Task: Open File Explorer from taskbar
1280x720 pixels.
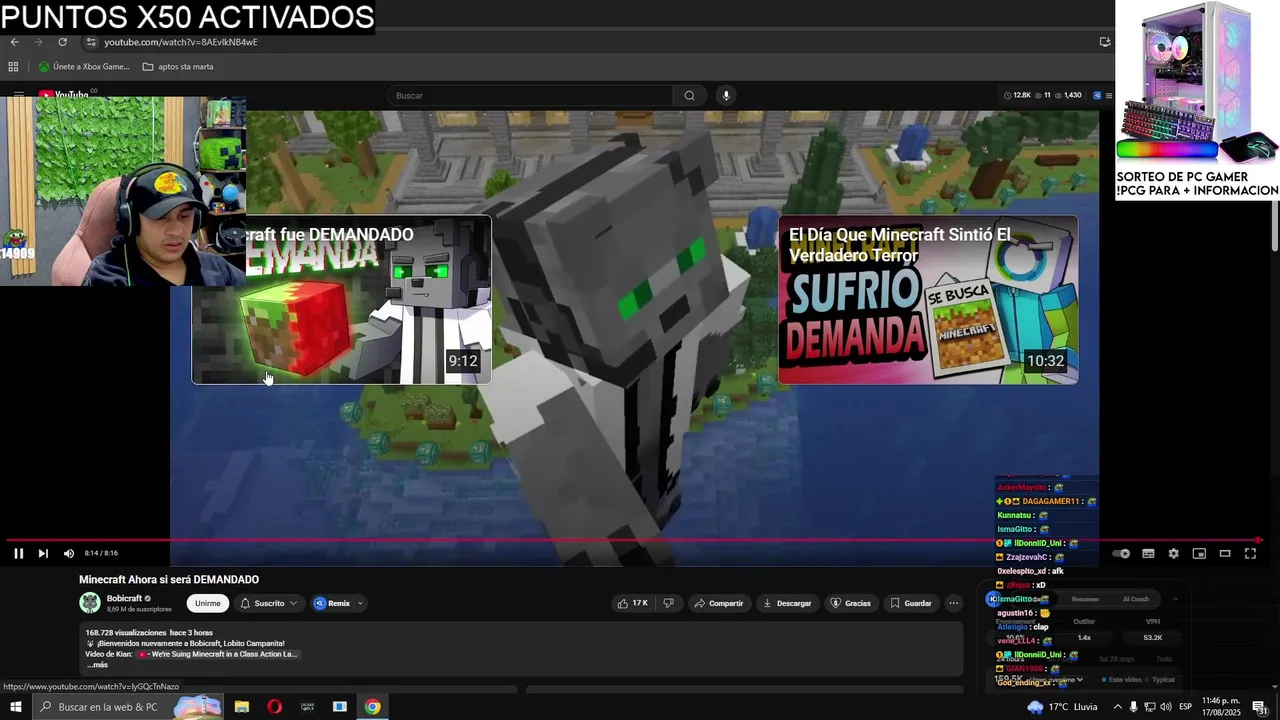Action: click(x=242, y=707)
